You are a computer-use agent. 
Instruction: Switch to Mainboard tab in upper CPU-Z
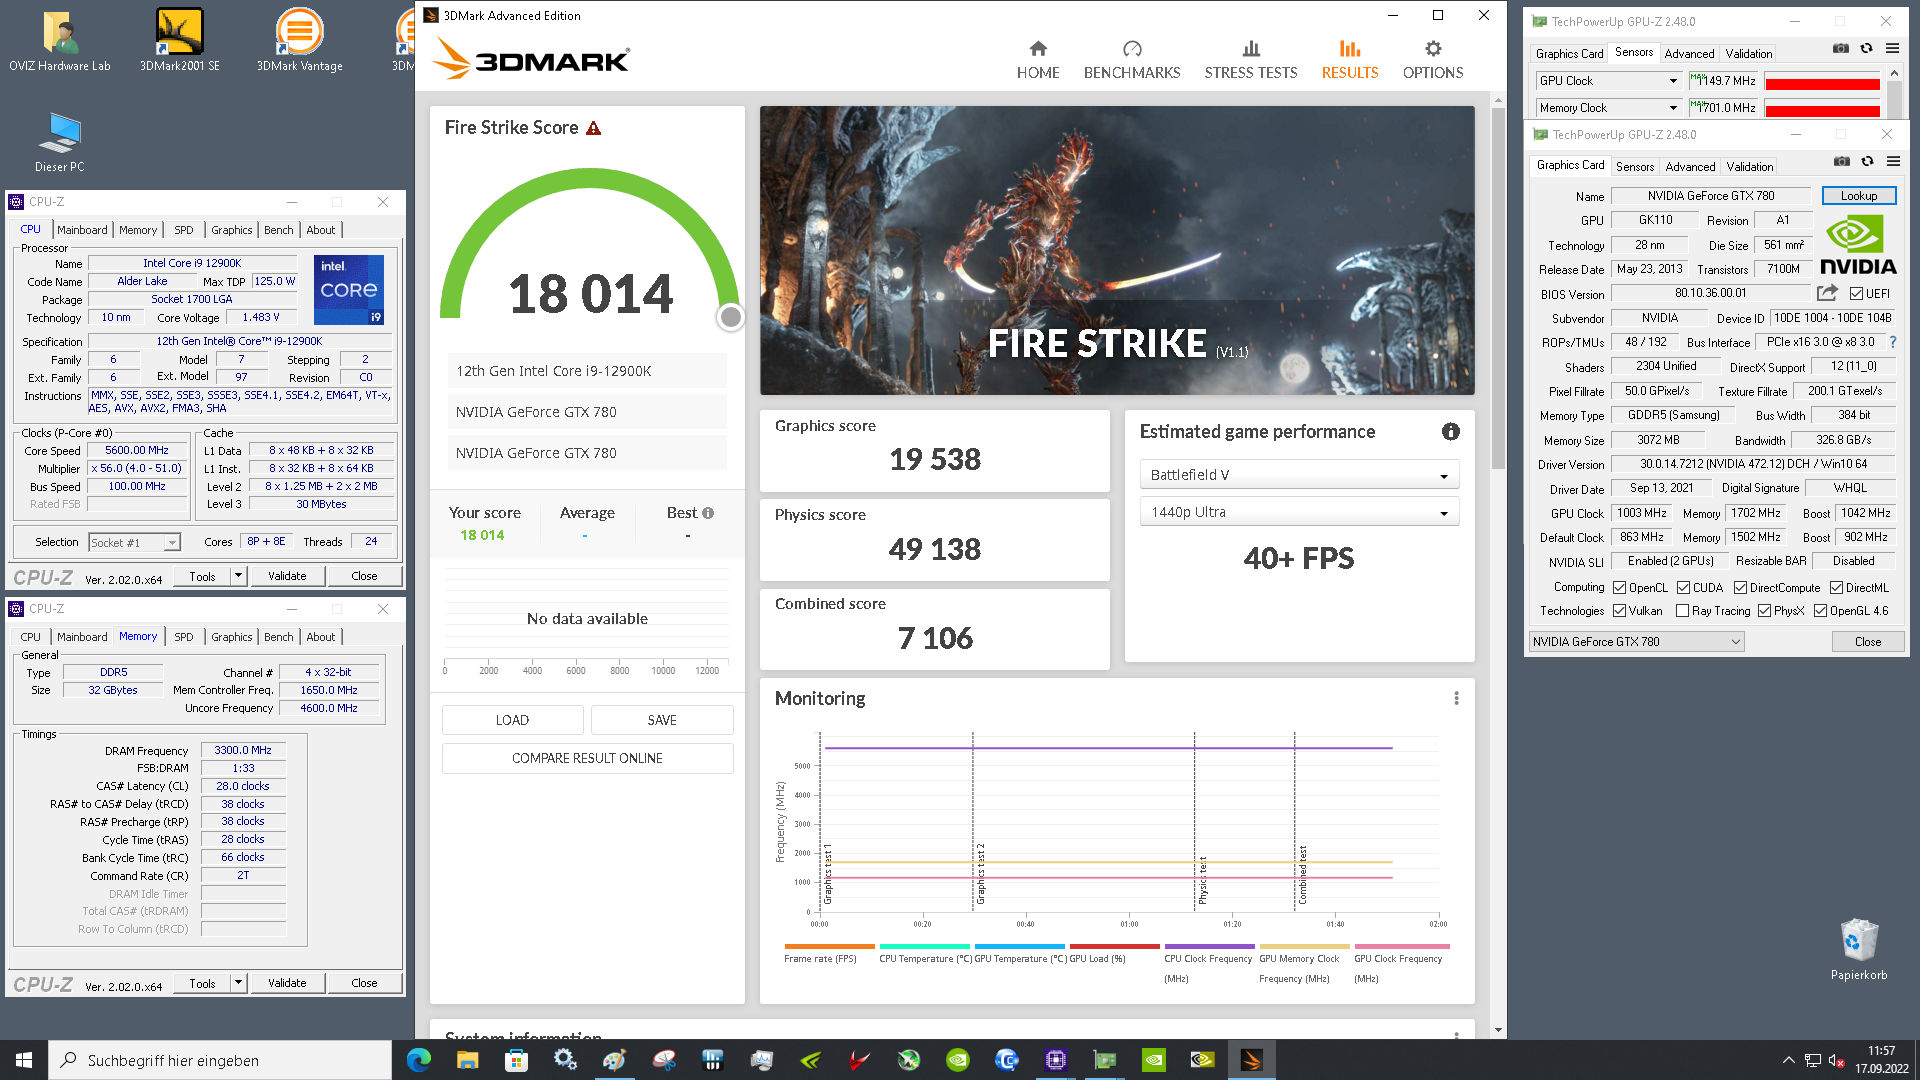pos(82,230)
